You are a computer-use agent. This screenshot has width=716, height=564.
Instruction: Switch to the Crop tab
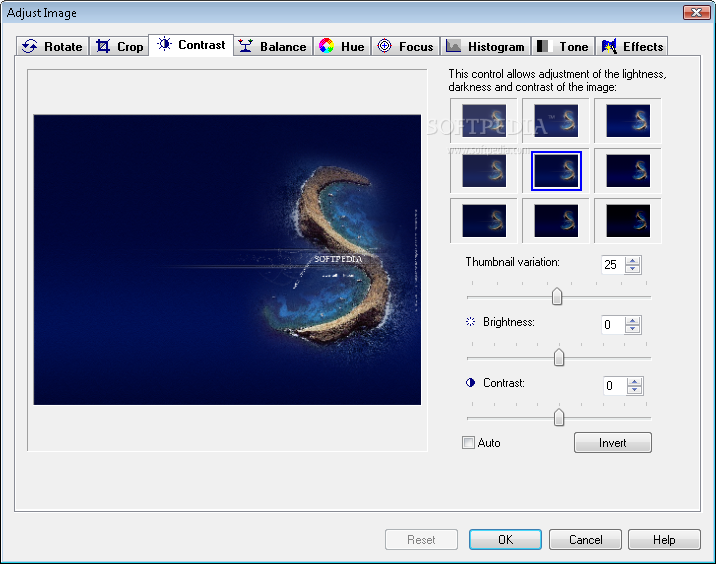119,47
